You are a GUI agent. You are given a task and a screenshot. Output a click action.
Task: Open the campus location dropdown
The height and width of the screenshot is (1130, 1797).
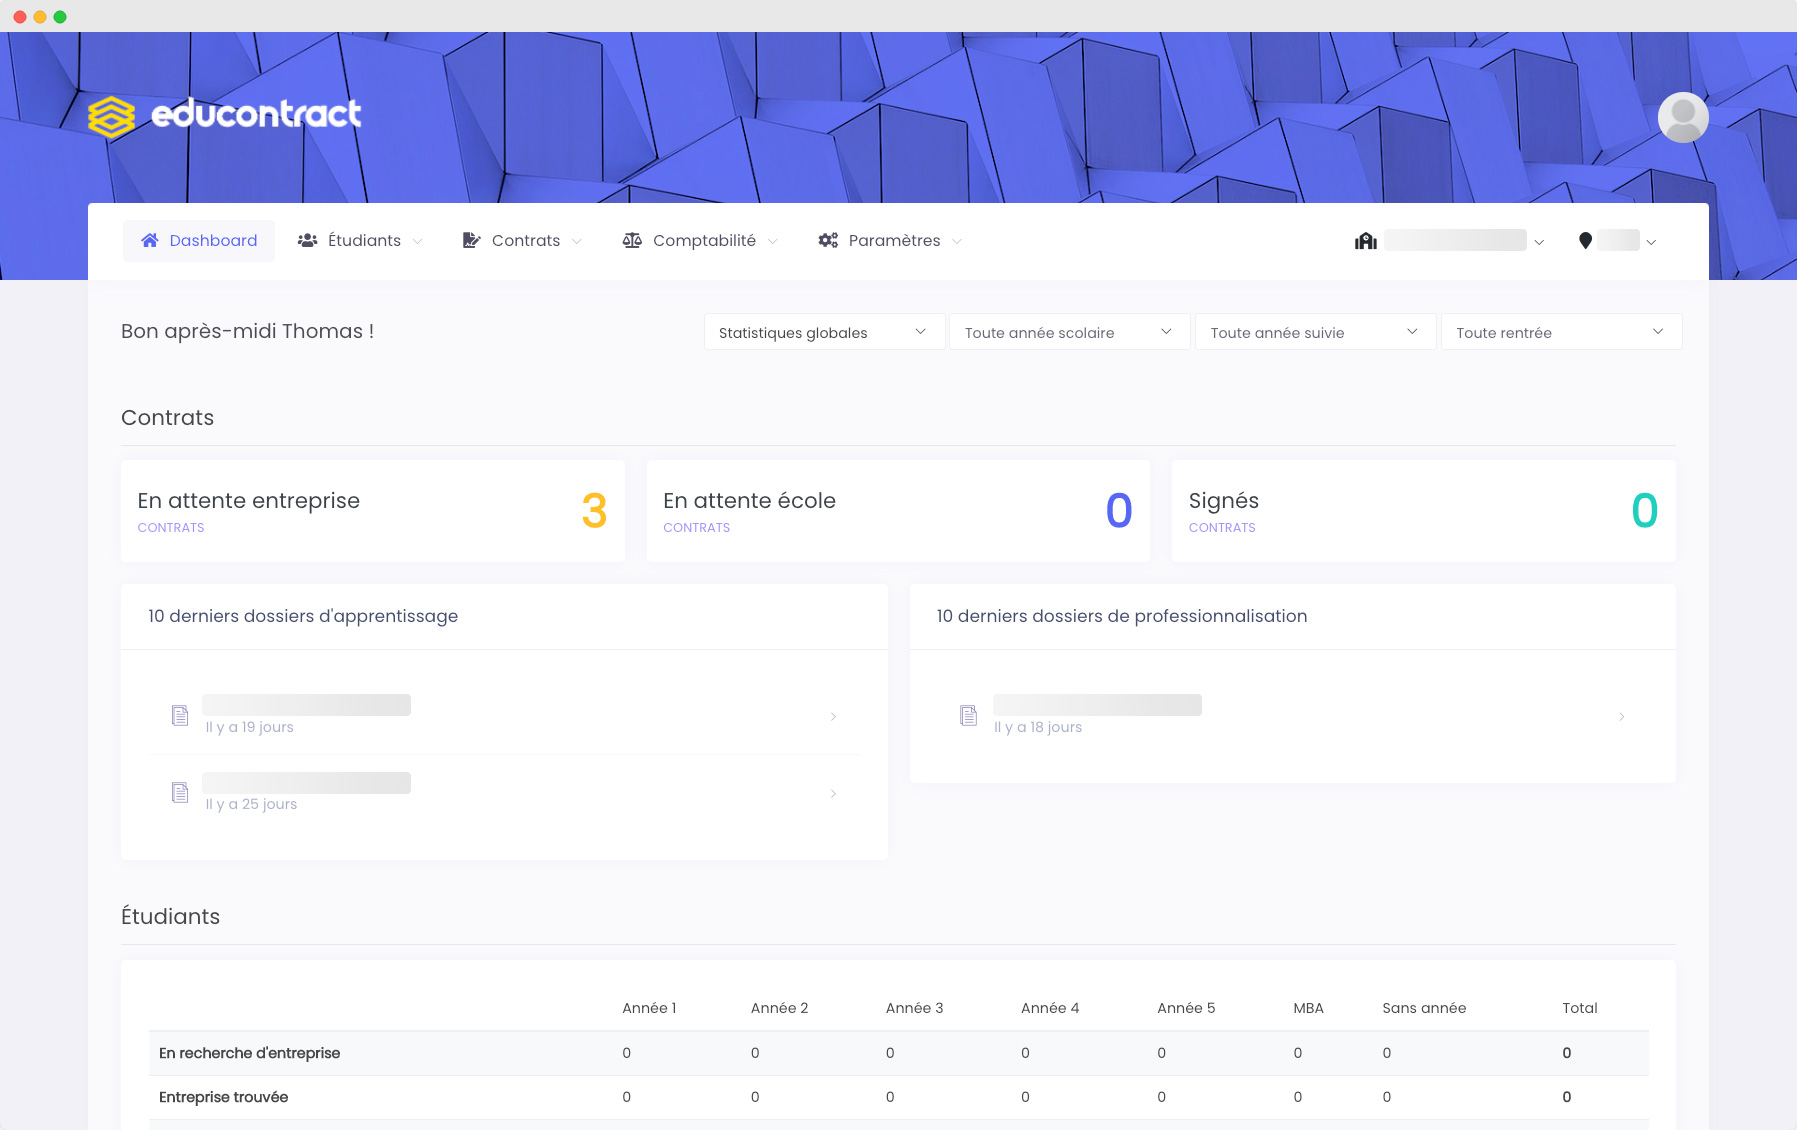[1617, 241]
